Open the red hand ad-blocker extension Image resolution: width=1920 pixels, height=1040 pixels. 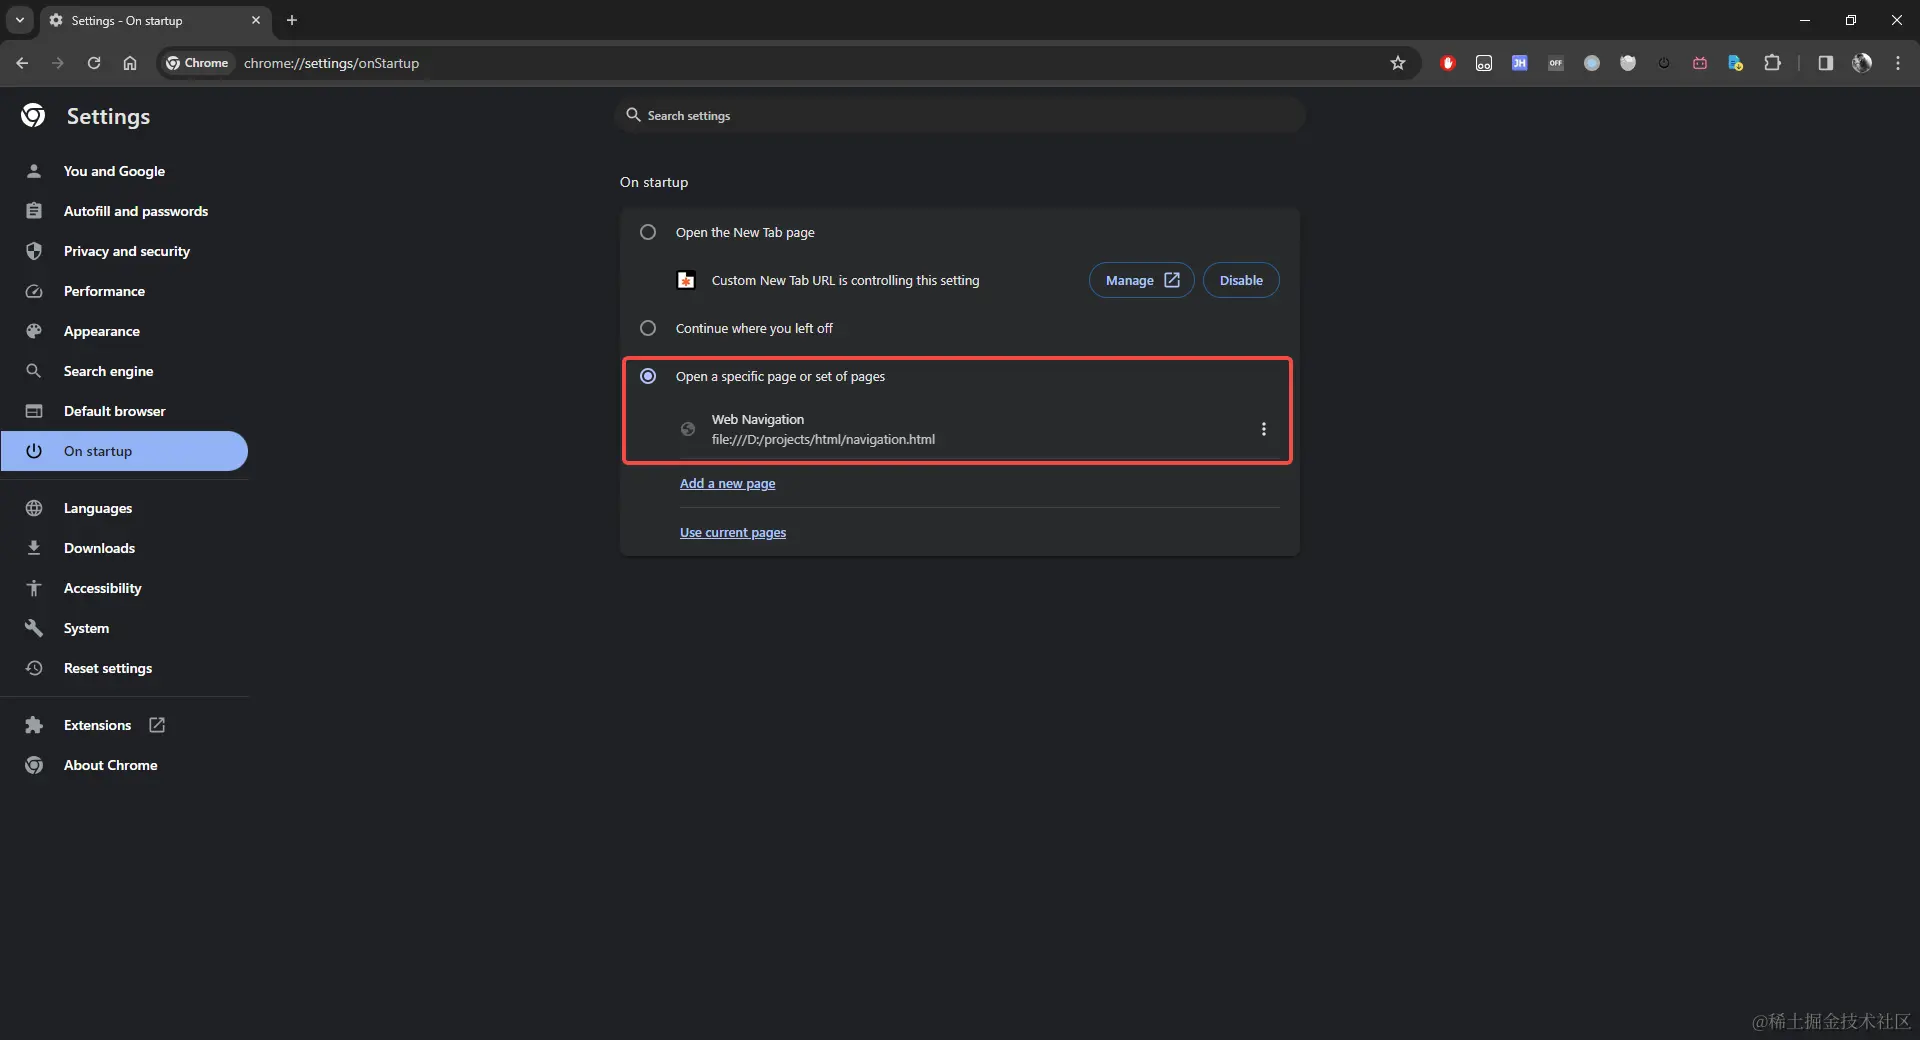tap(1448, 63)
